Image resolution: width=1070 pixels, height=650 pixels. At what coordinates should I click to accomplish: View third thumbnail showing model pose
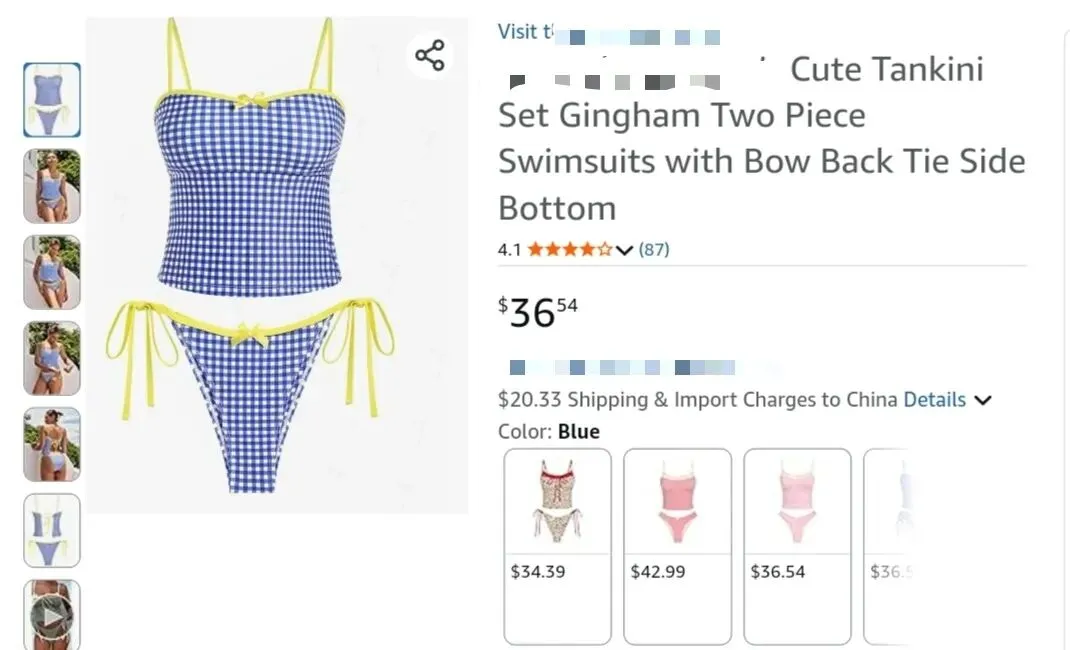point(52,272)
